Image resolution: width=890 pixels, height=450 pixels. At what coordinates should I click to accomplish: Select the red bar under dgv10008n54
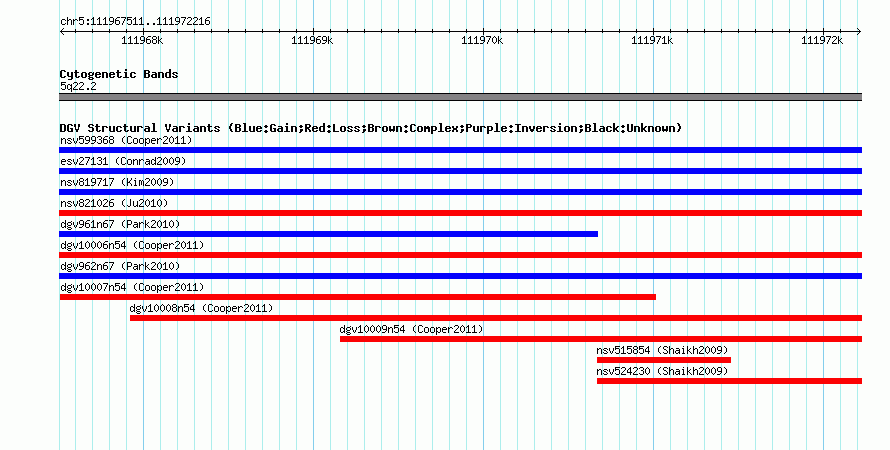[496, 318]
